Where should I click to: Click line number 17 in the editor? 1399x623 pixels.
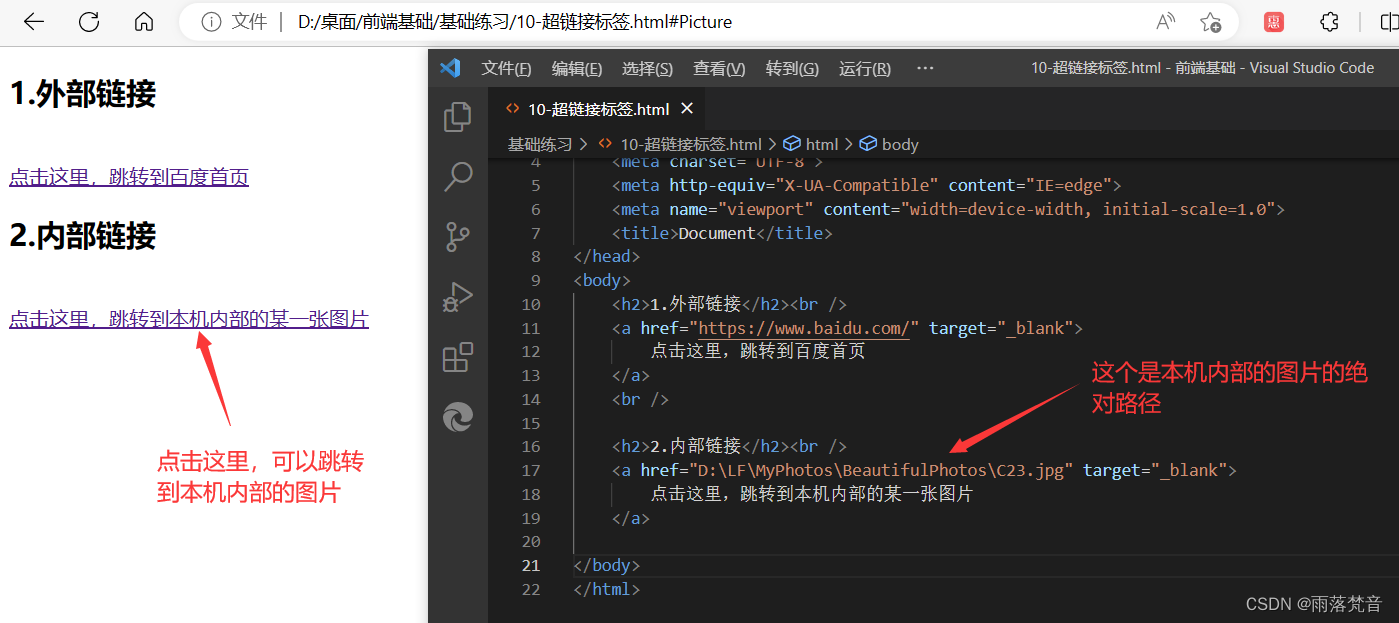531,470
